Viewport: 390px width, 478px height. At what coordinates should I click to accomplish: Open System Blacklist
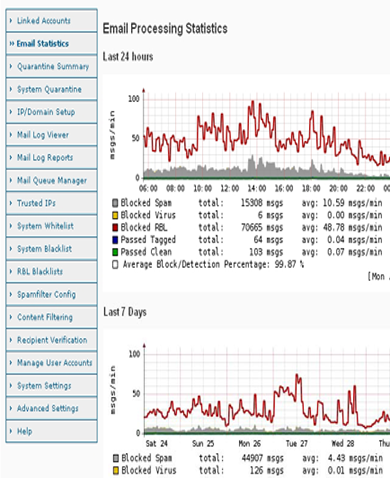[51, 249]
